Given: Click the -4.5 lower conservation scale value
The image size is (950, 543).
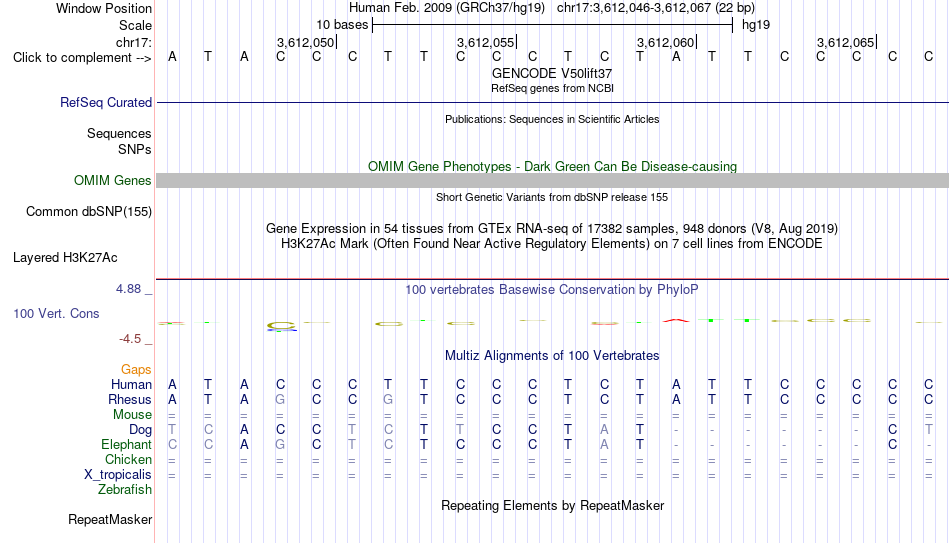Looking at the screenshot, I should [130, 339].
